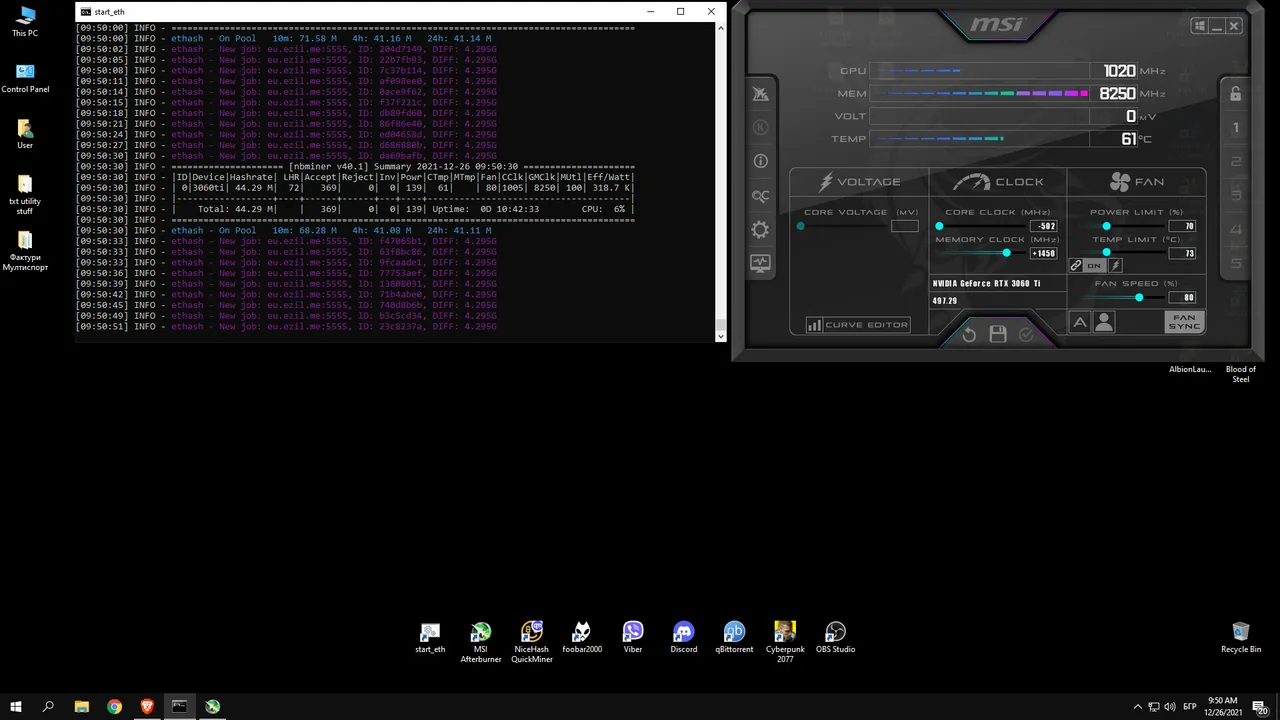Viewport: 1280px width, 720px height.
Task: Click the power limit slider handle
Action: point(1106,226)
